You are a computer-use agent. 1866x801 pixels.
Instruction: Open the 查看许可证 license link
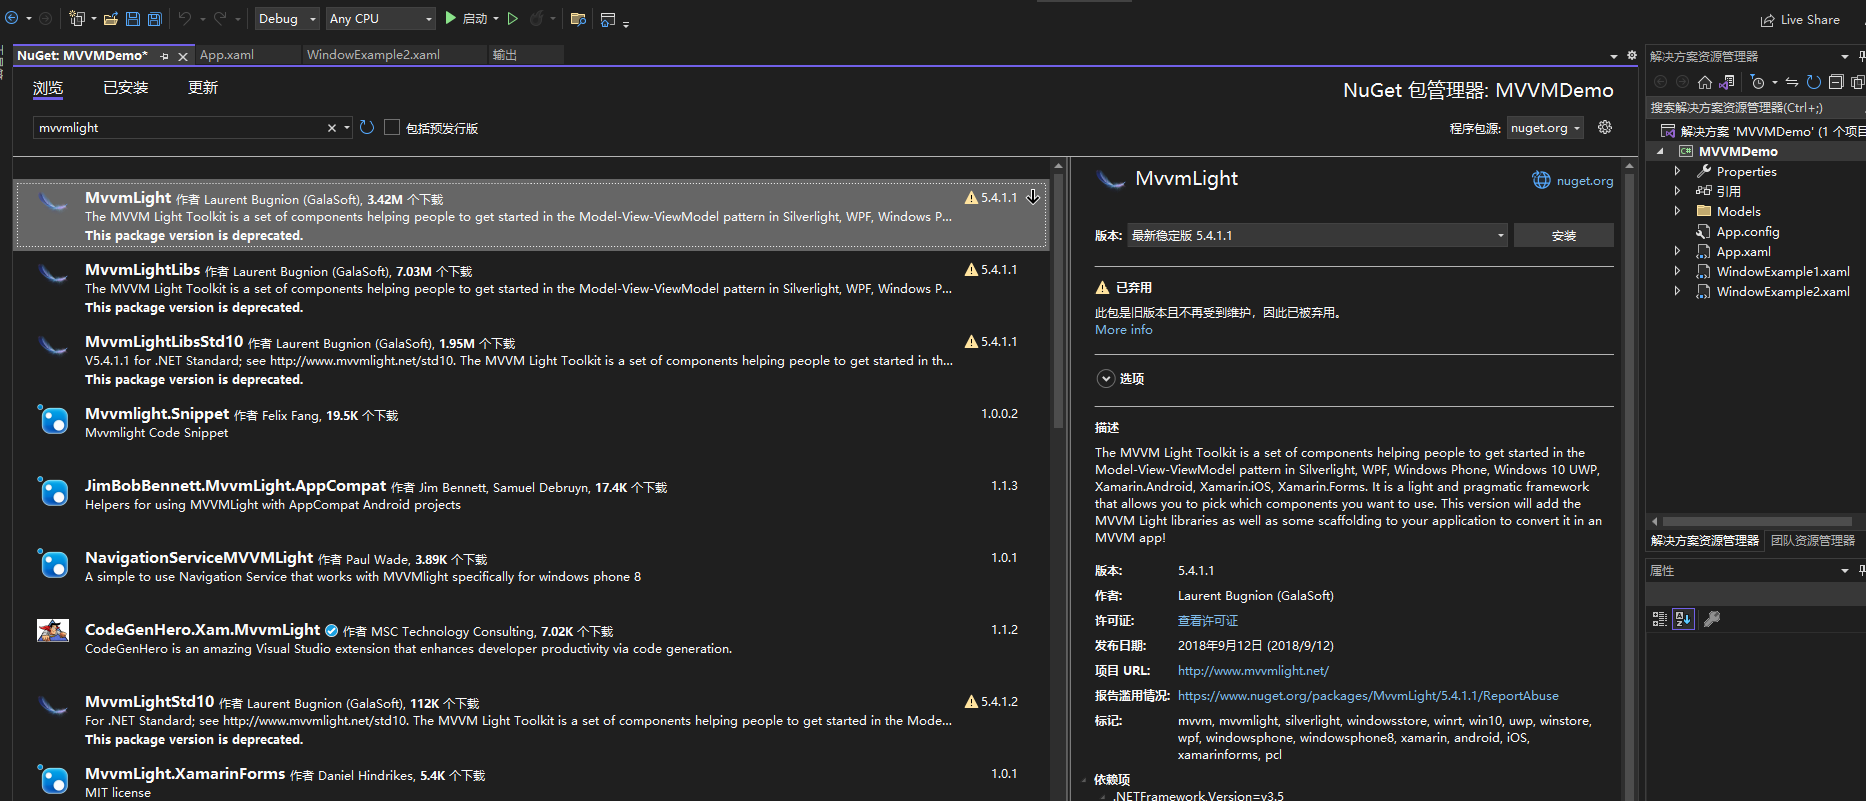[x=1208, y=621]
